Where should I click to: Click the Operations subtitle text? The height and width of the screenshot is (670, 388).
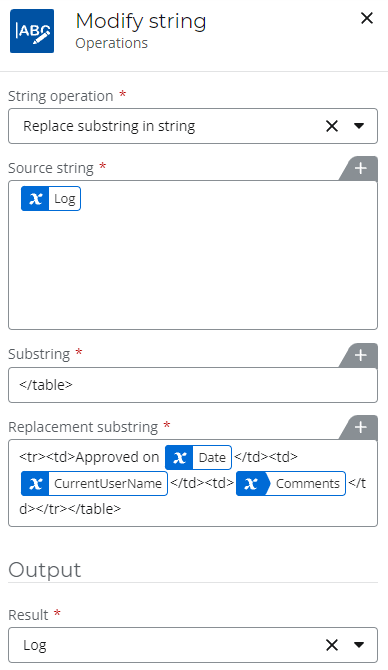click(x=112, y=43)
